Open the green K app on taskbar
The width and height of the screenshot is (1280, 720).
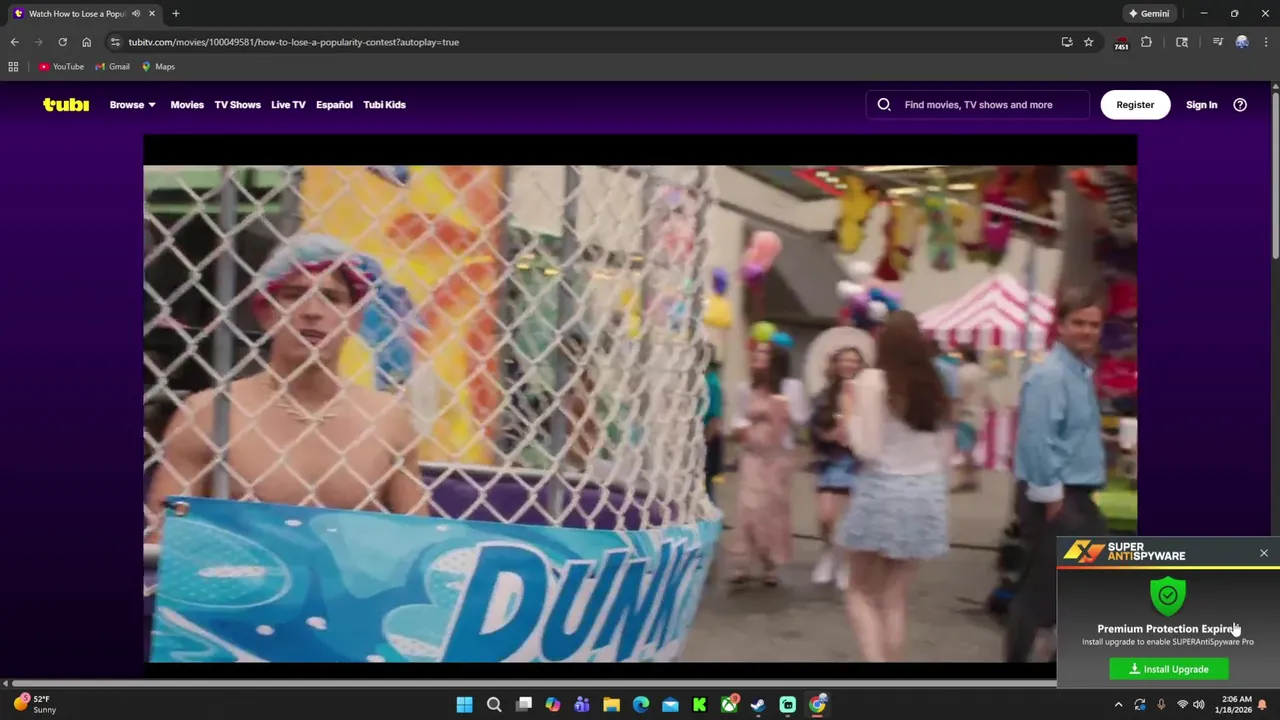click(700, 704)
